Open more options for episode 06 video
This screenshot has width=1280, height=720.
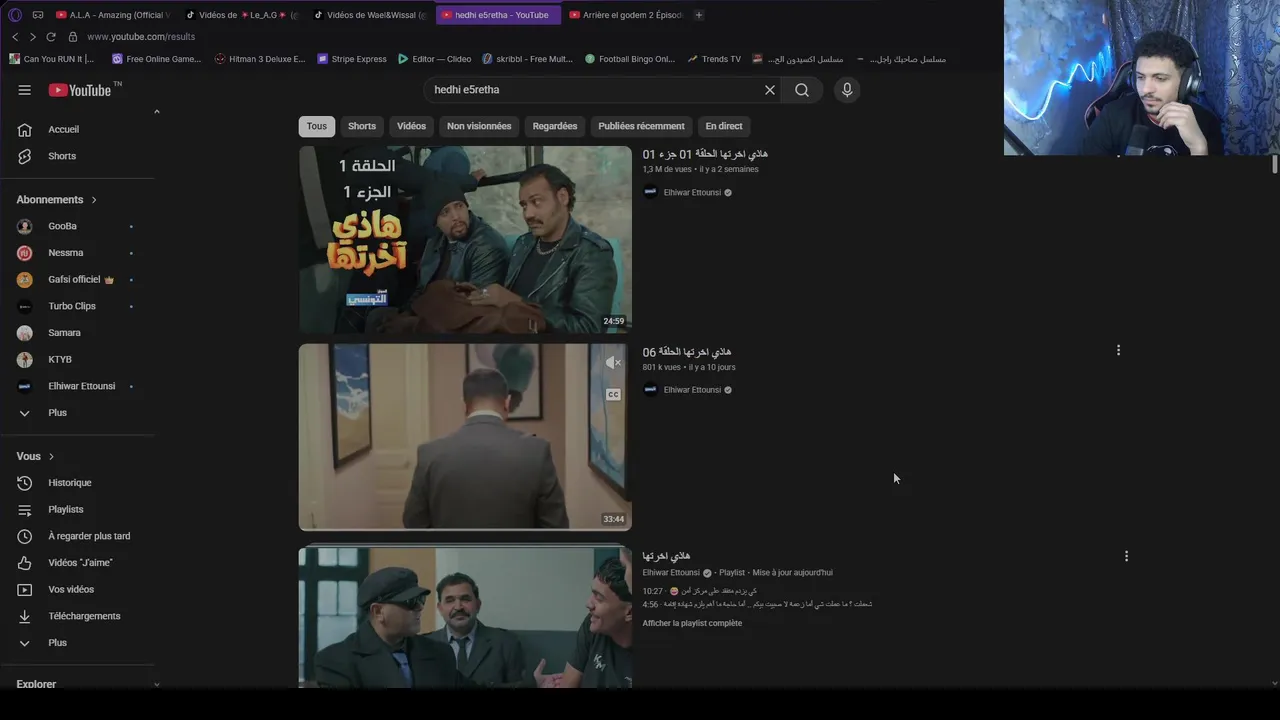[x=1118, y=350]
